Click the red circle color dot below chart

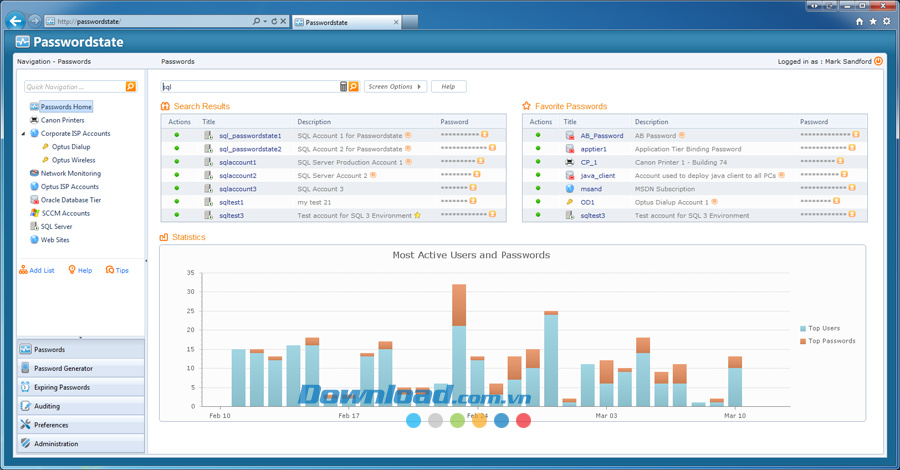(x=523, y=421)
